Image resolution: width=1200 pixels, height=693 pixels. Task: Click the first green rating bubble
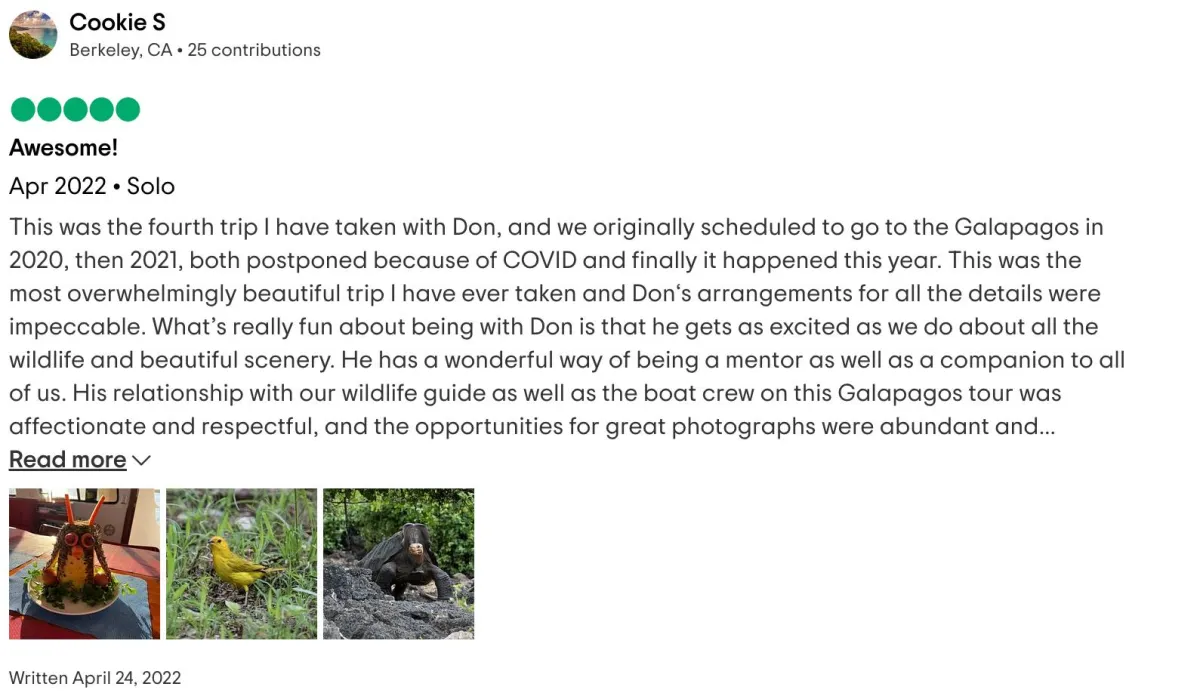pos(22,109)
